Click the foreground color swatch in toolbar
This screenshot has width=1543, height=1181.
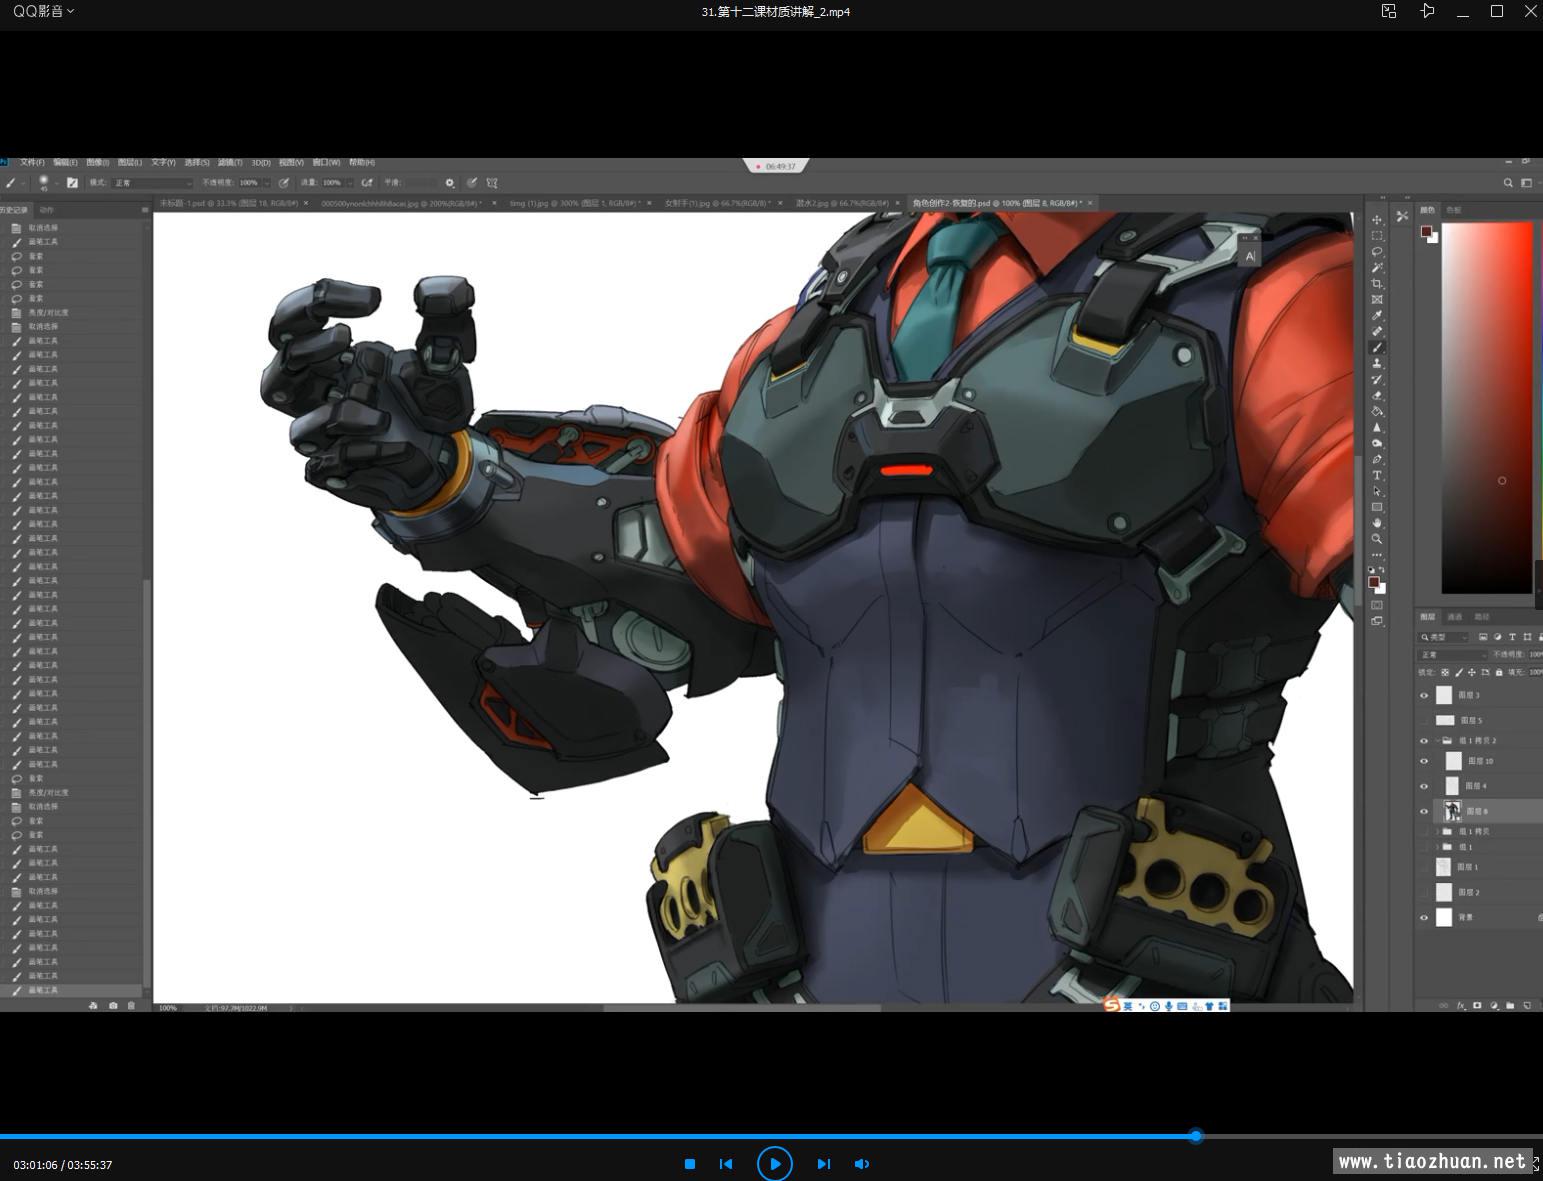click(x=1373, y=582)
